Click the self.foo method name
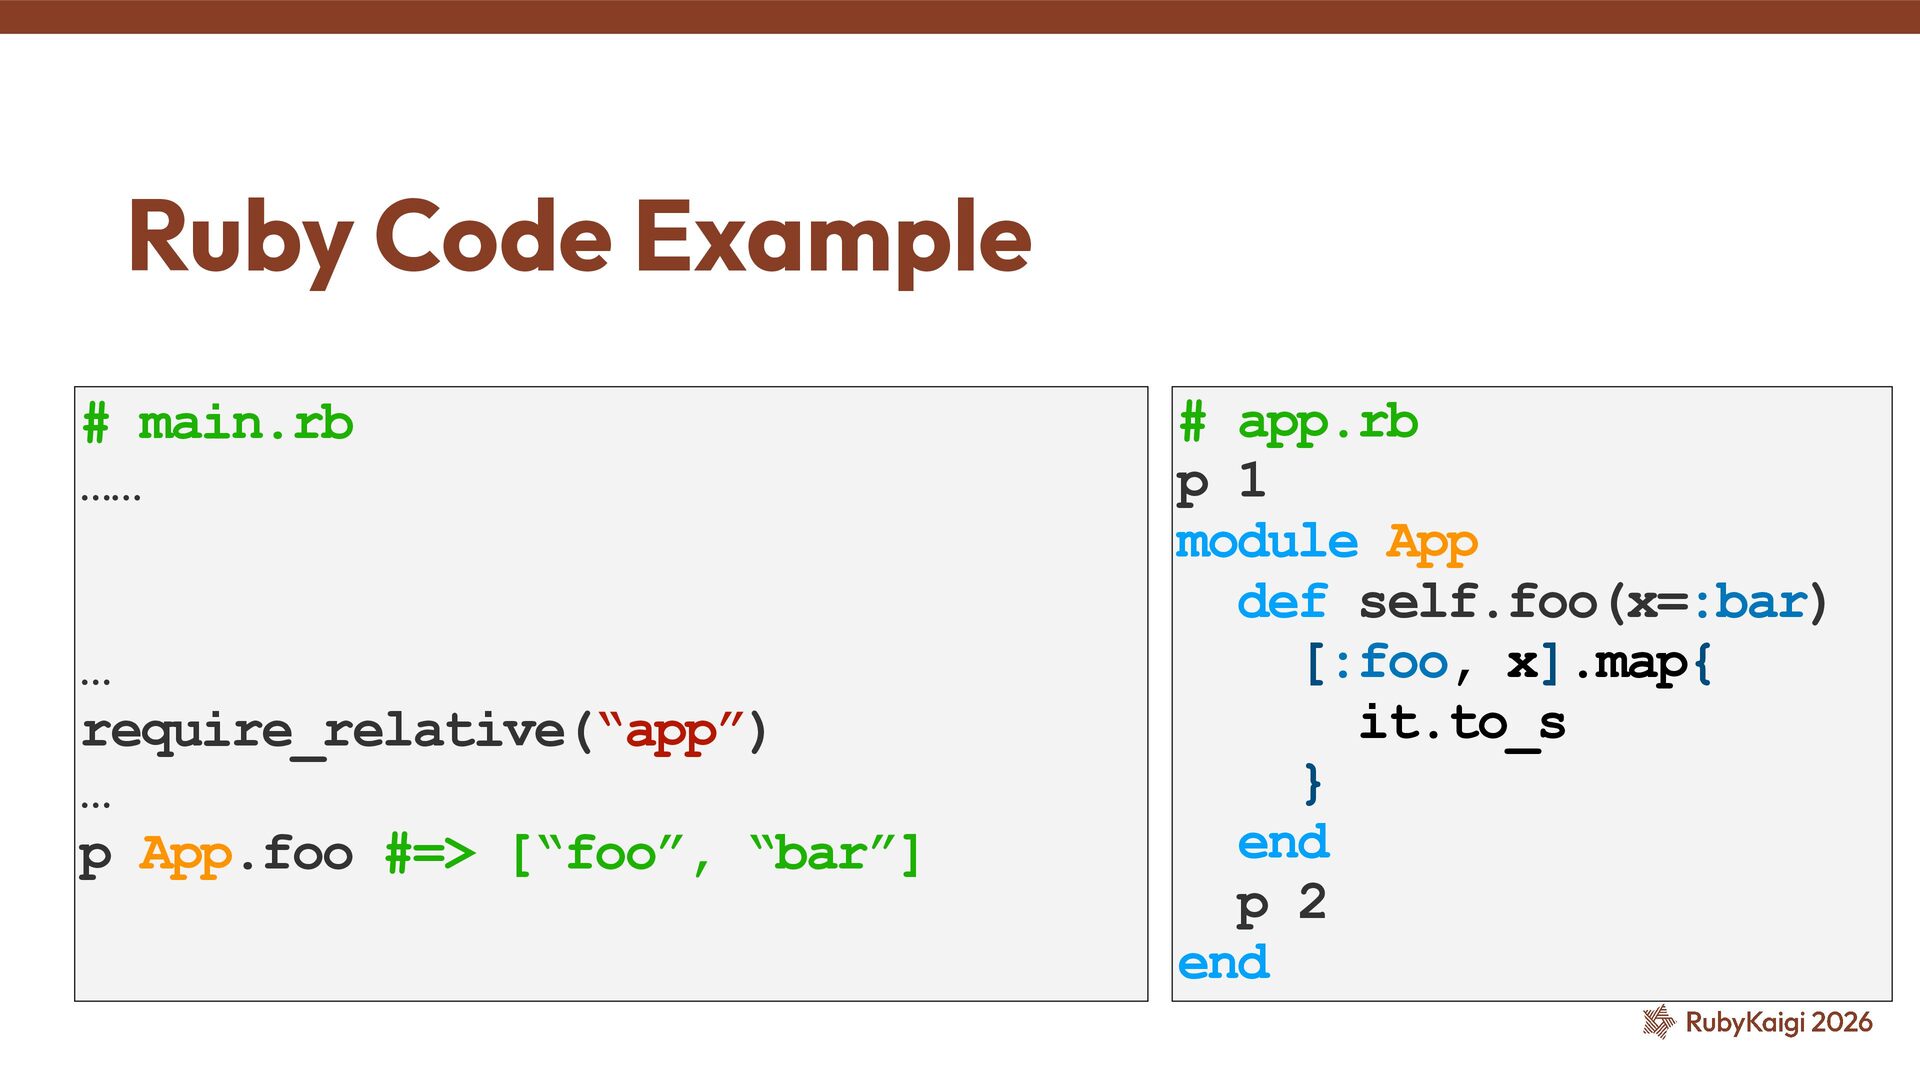Image resolution: width=1920 pixels, height=1080 pixels. [x=1477, y=602]
